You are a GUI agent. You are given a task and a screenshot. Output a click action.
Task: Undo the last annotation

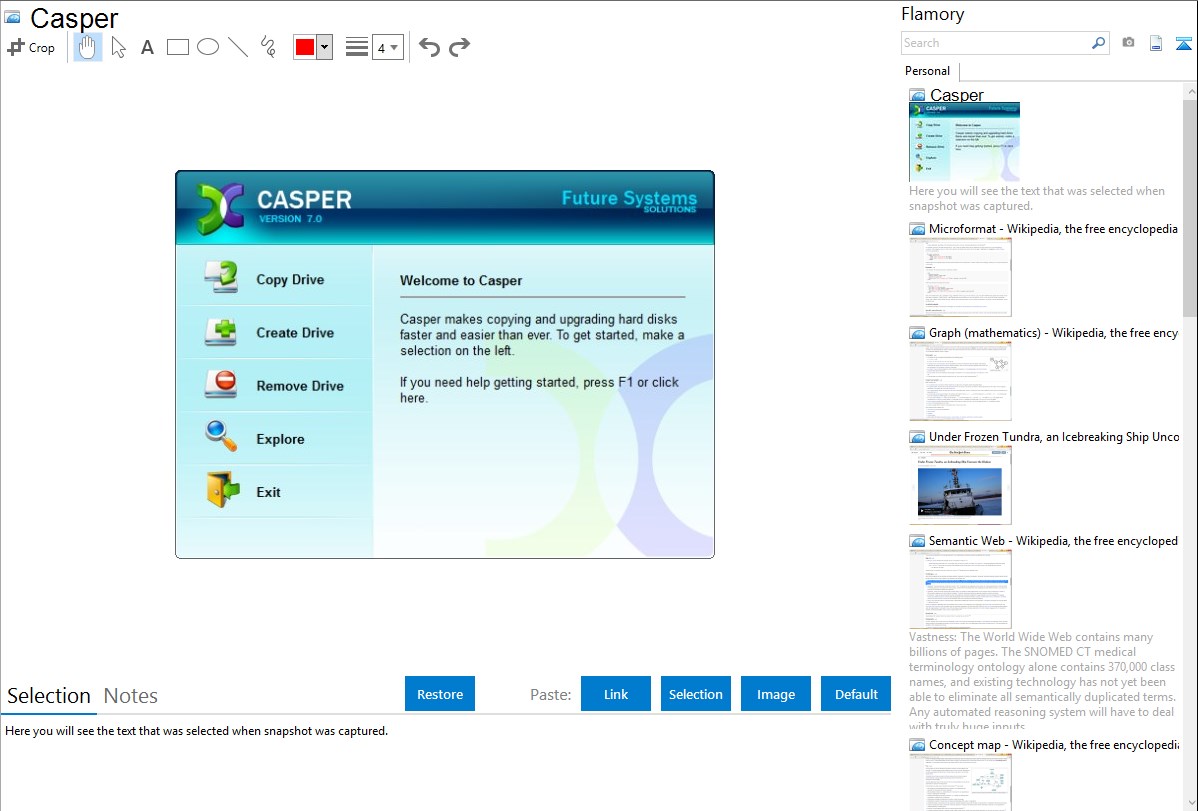pos(429,47)
